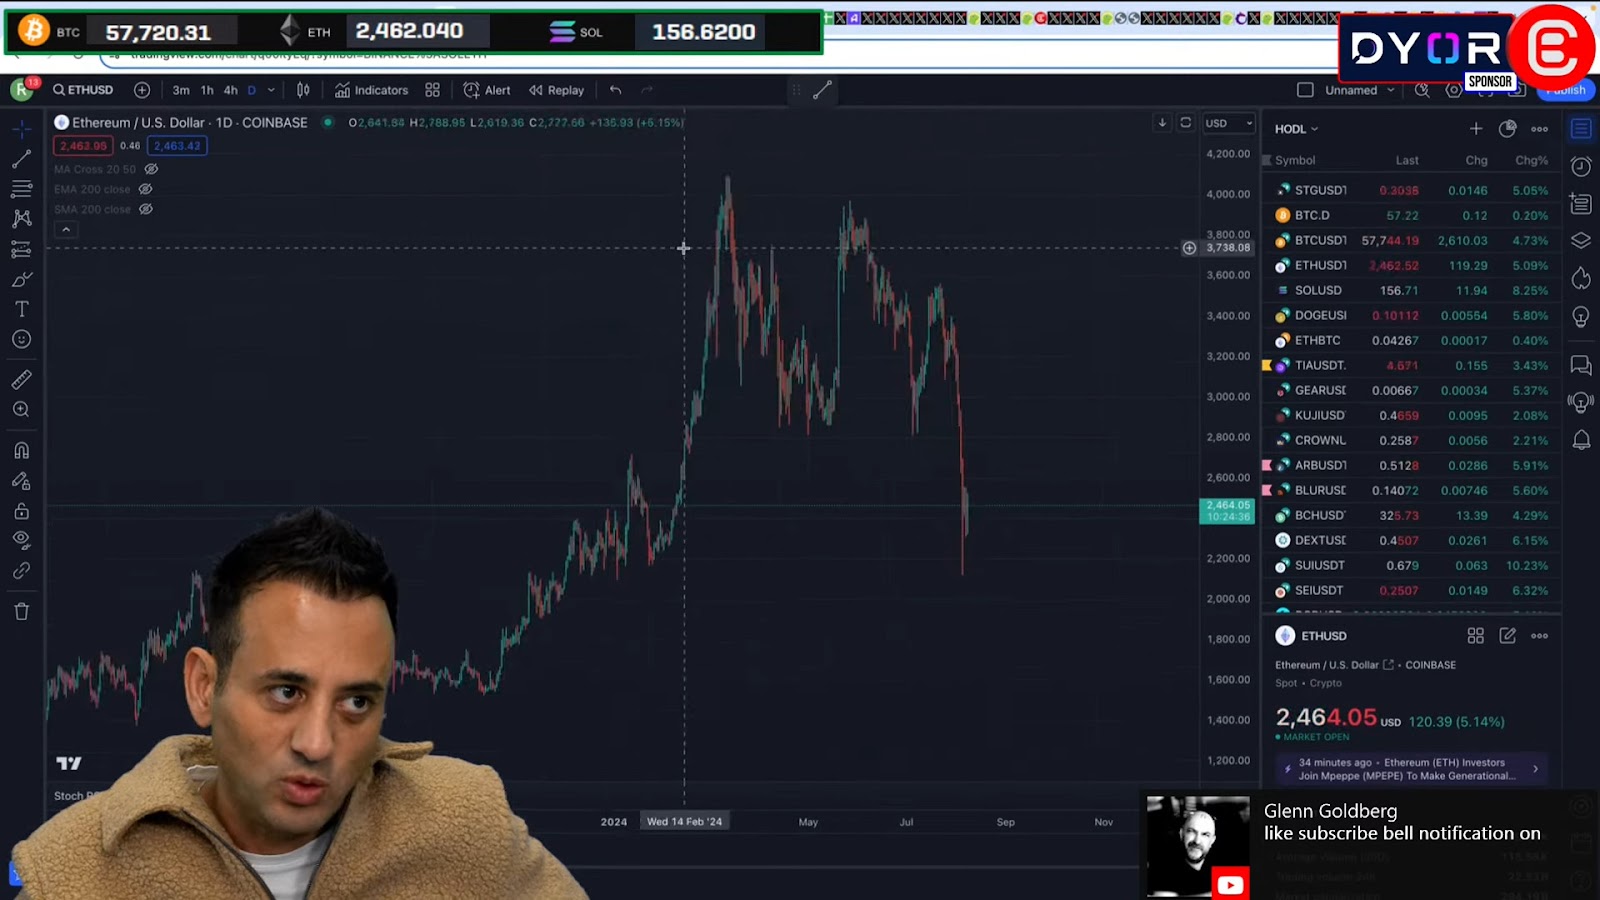Screen dimensions: 1600x900
Task: Switch to the 1h timeframe
Action: [207, 90]
